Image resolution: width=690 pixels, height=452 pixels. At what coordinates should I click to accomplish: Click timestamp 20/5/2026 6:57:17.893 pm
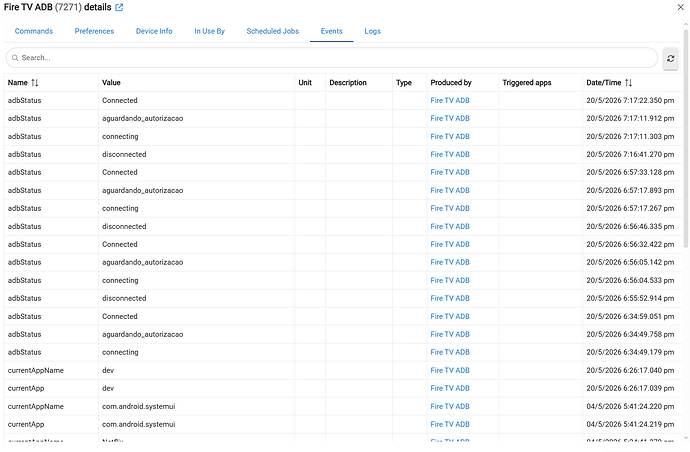(630, 190)
